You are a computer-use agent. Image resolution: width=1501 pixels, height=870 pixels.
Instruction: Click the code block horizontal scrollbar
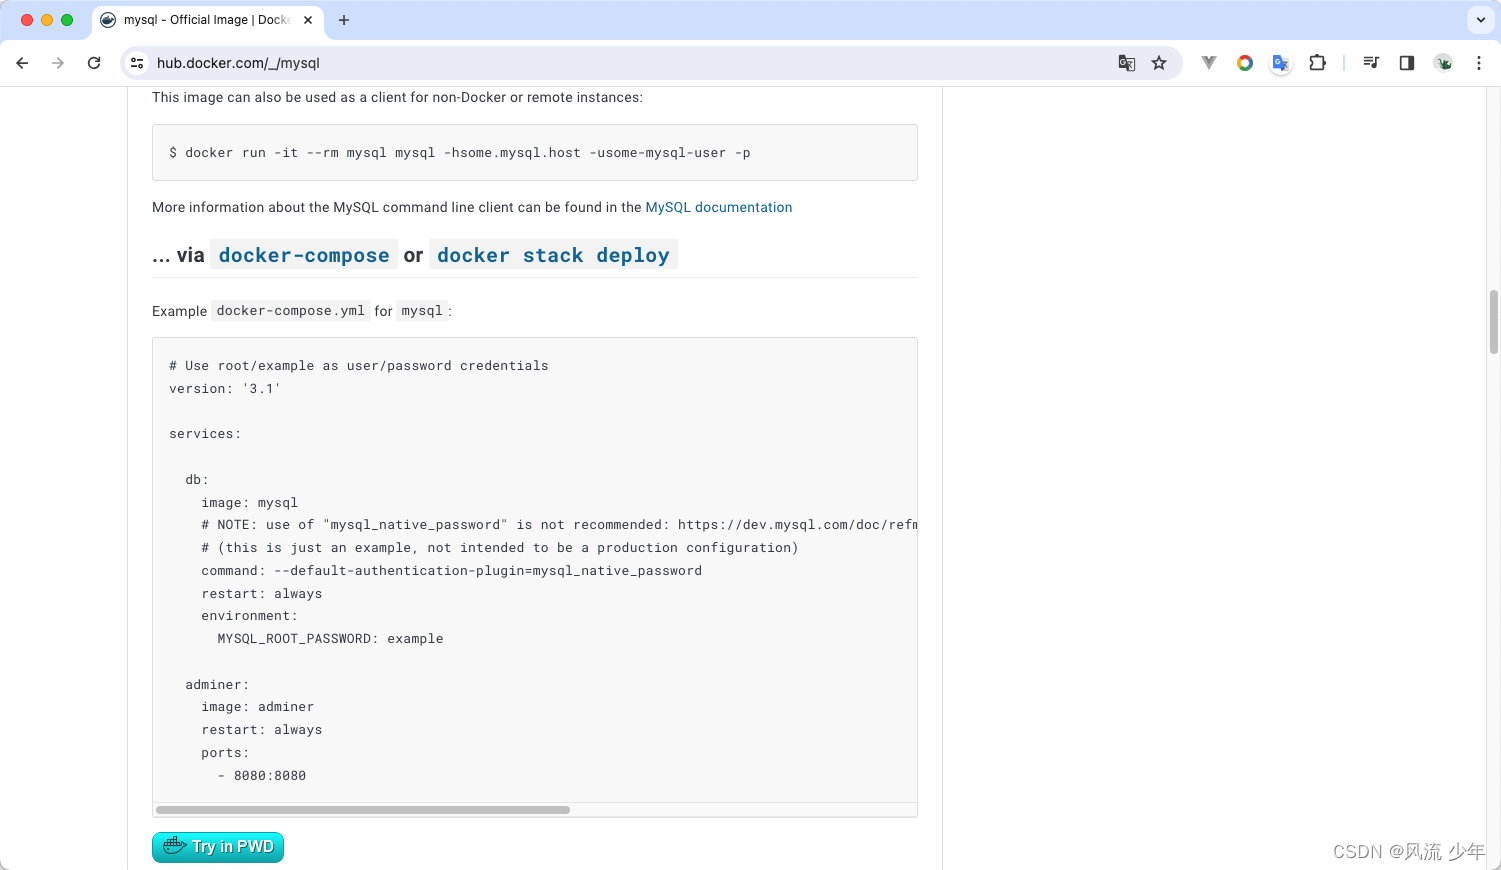coord(363,810)
